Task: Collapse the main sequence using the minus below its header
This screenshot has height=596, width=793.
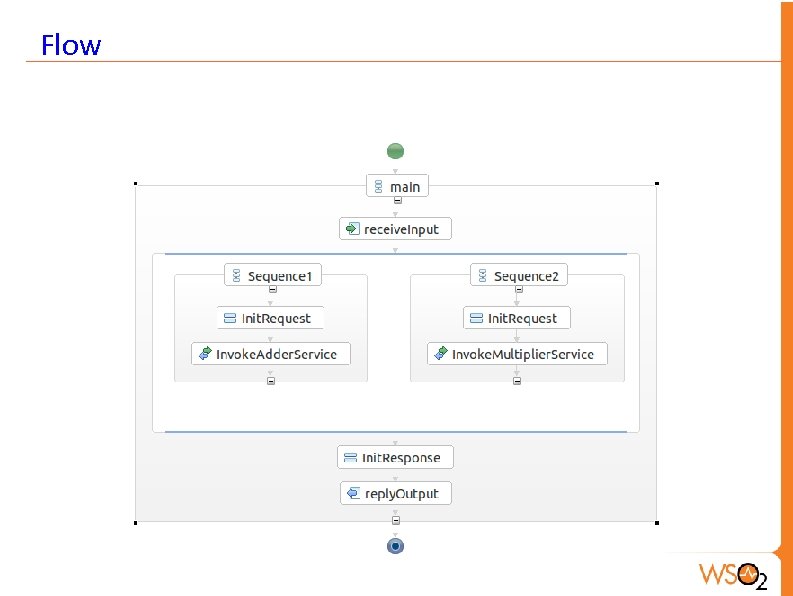Action: point(397,201)
